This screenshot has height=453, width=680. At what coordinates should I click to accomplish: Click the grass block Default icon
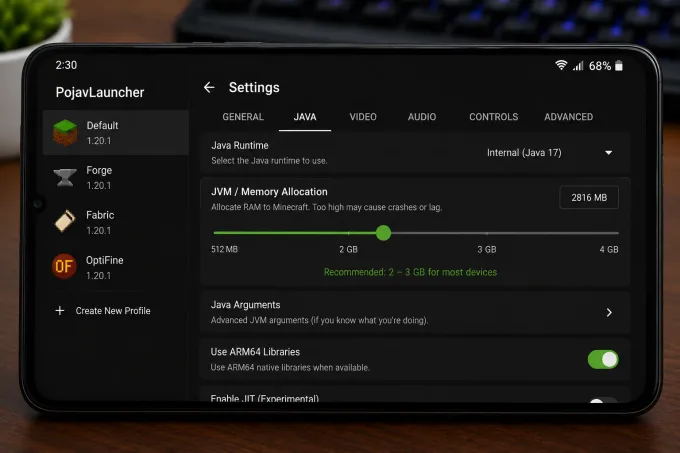(x=65, y=133)
